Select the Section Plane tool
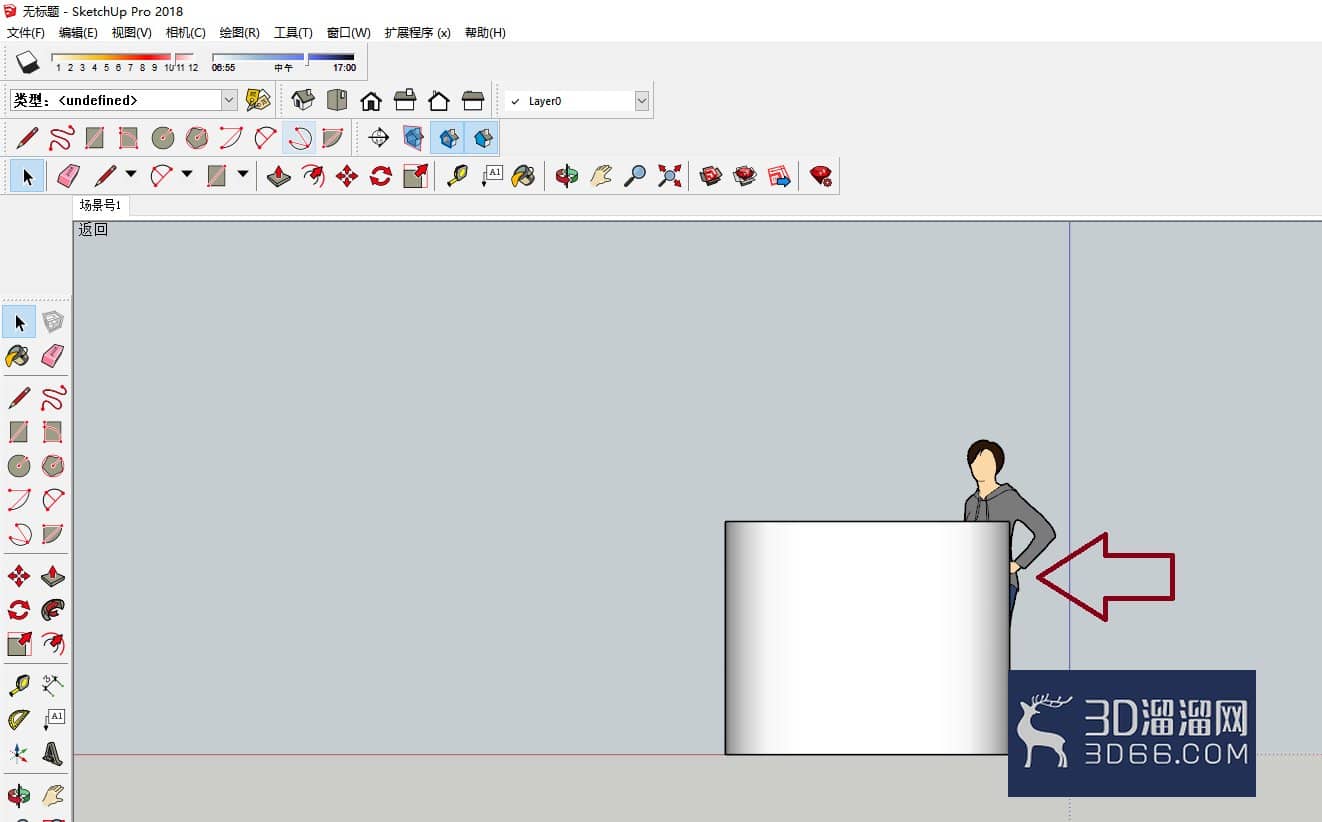 379,137
